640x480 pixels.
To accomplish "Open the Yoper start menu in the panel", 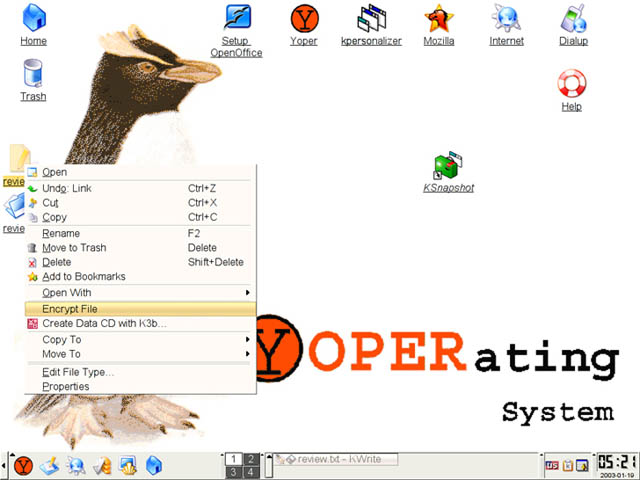I will pos(23,466).
